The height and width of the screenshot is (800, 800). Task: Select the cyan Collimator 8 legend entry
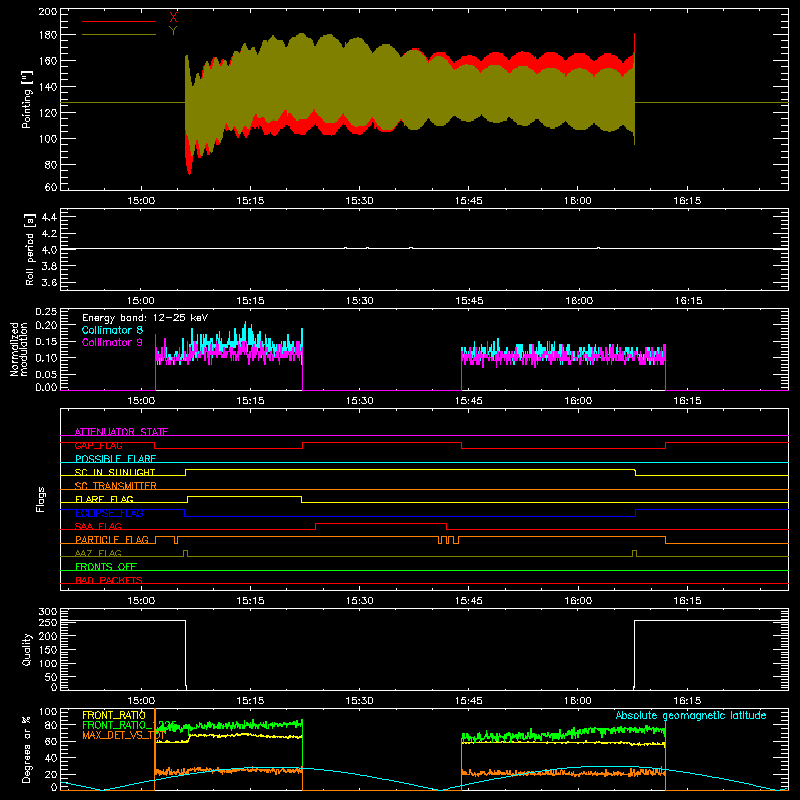112,330
